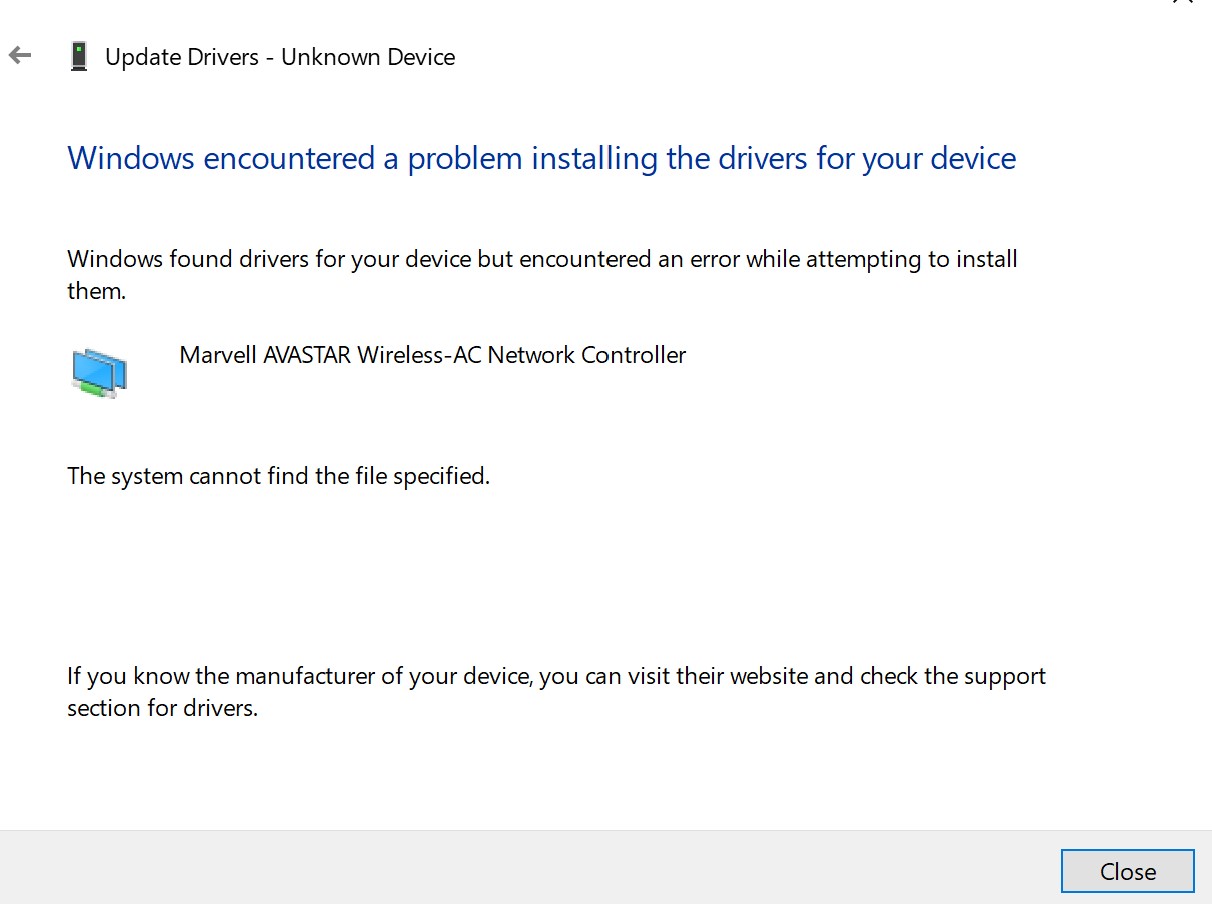Click the word 'website' in the footer text
The height and width of the screenshot is (904, 1212).
tap(769, 676)
